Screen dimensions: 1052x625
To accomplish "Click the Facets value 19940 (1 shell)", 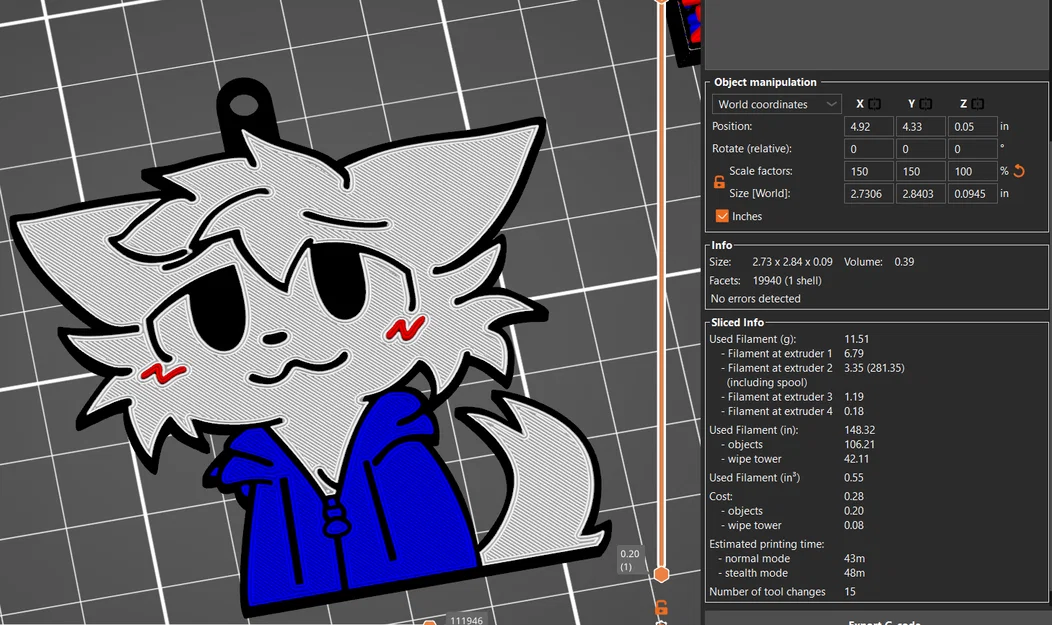I will click(787, 280).
